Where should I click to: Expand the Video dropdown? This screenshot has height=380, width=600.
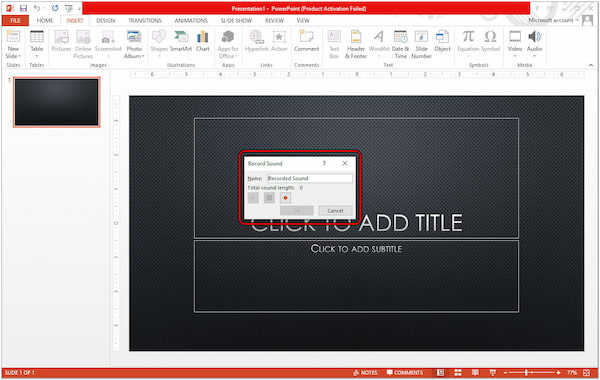[x=515, y=56]
